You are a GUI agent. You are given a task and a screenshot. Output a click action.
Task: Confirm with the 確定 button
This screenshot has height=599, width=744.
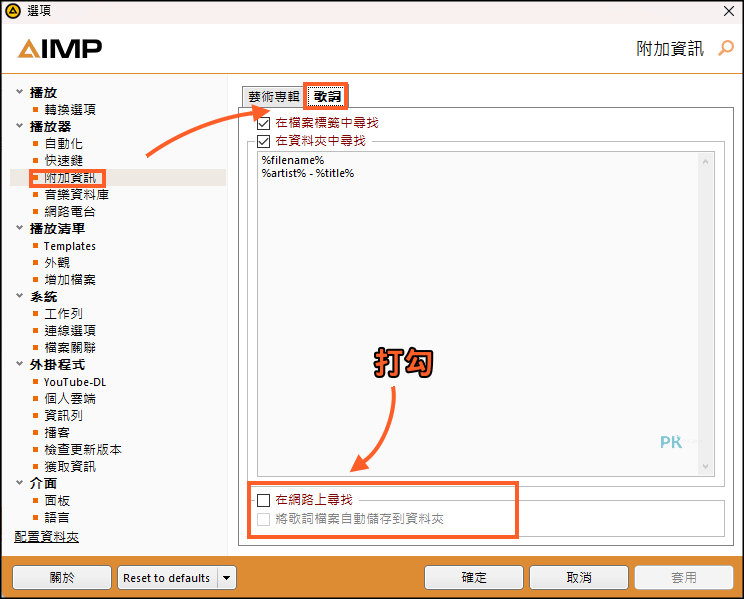click(474, 578)
